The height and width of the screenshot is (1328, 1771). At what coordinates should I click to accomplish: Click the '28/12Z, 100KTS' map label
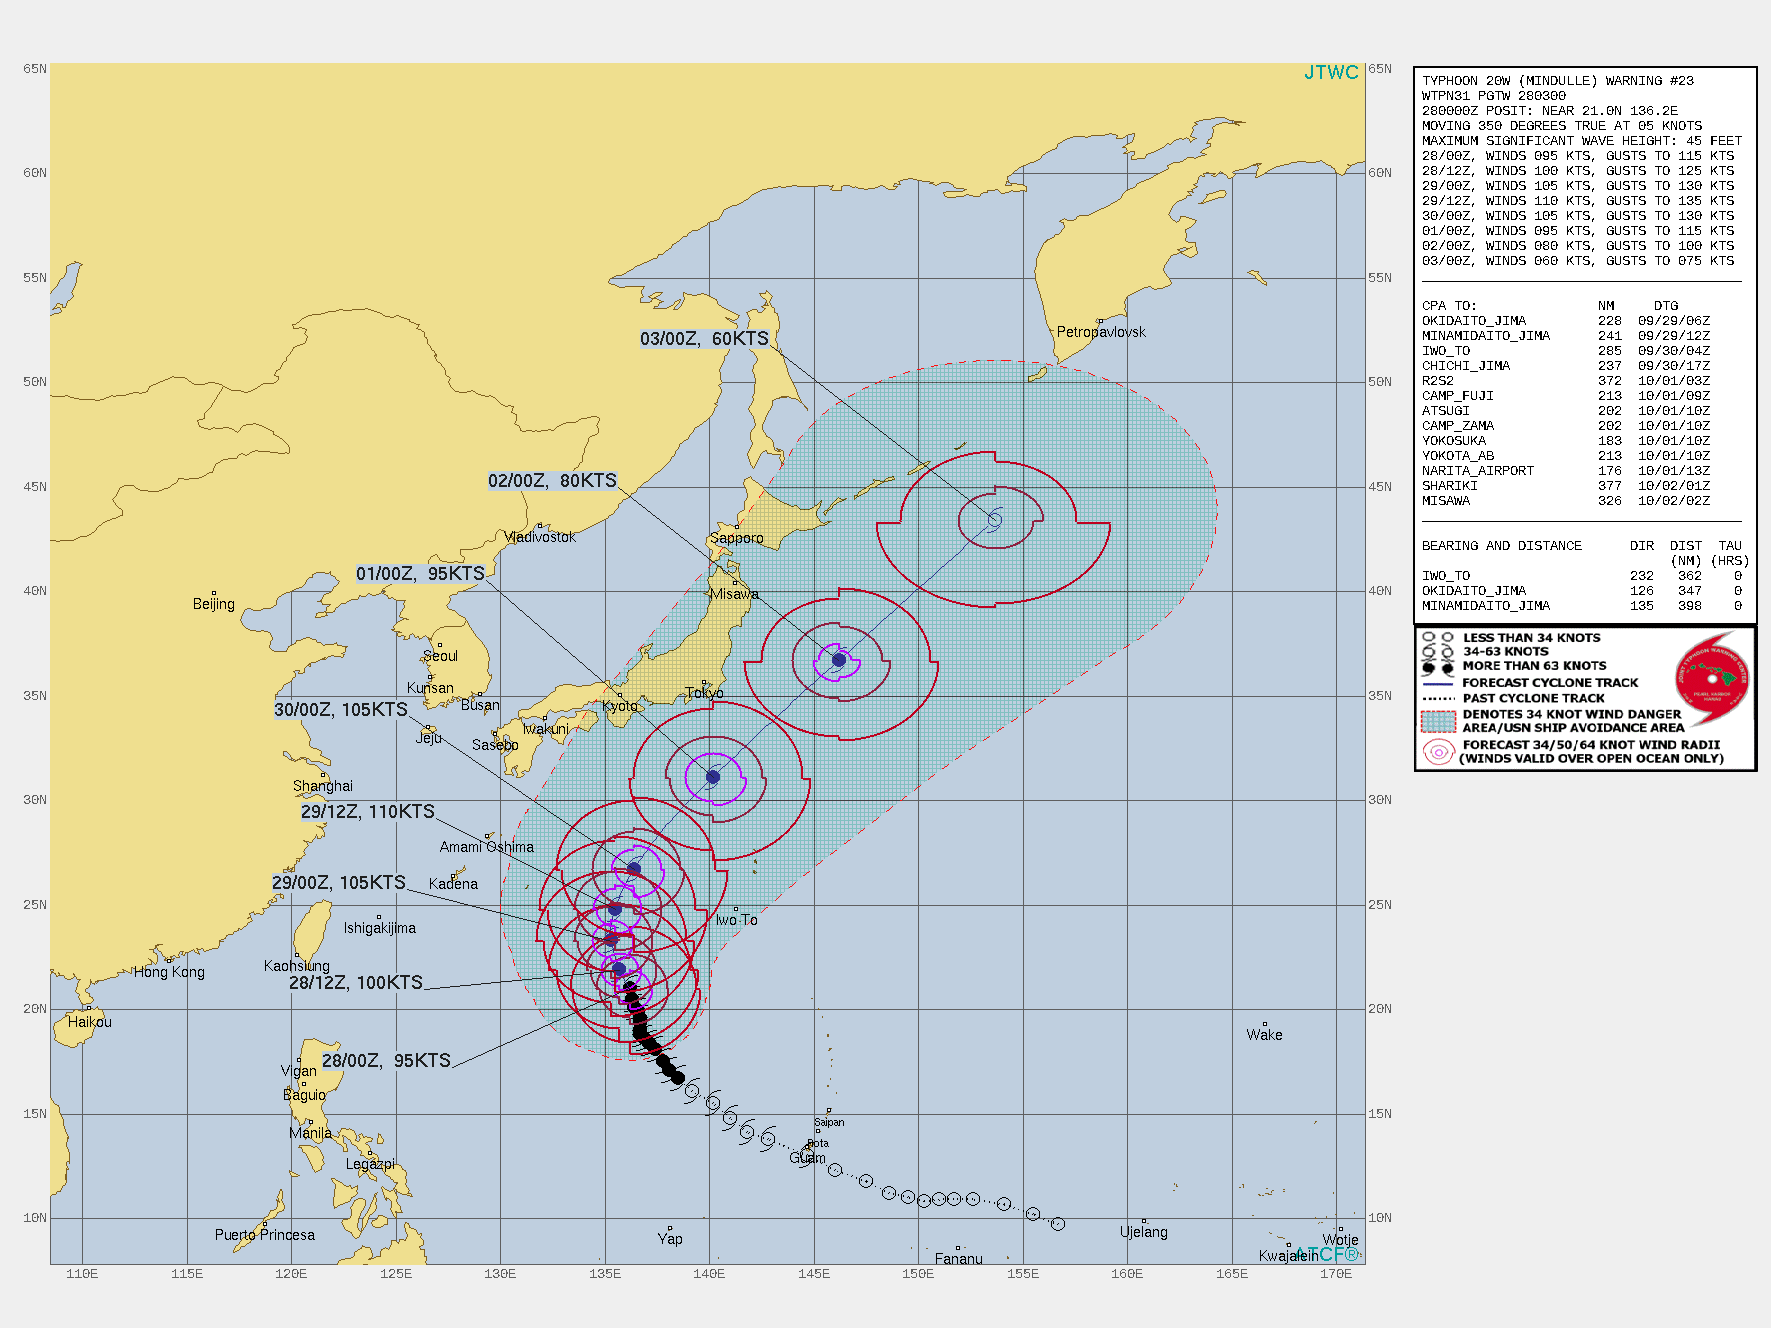356,983
